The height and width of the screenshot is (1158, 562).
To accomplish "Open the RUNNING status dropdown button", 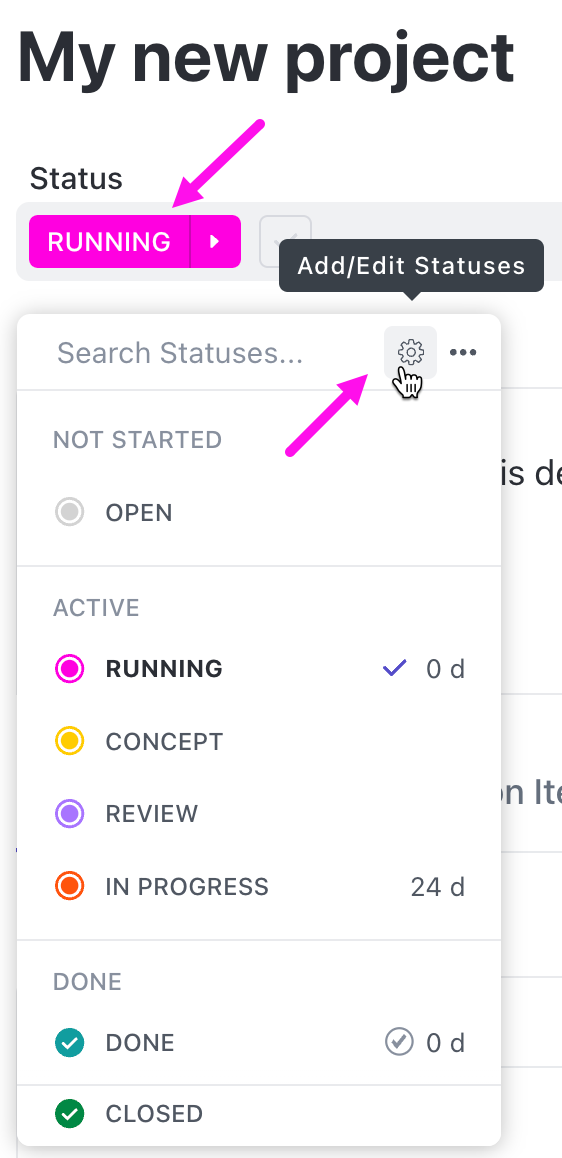I will click(109, 241).
